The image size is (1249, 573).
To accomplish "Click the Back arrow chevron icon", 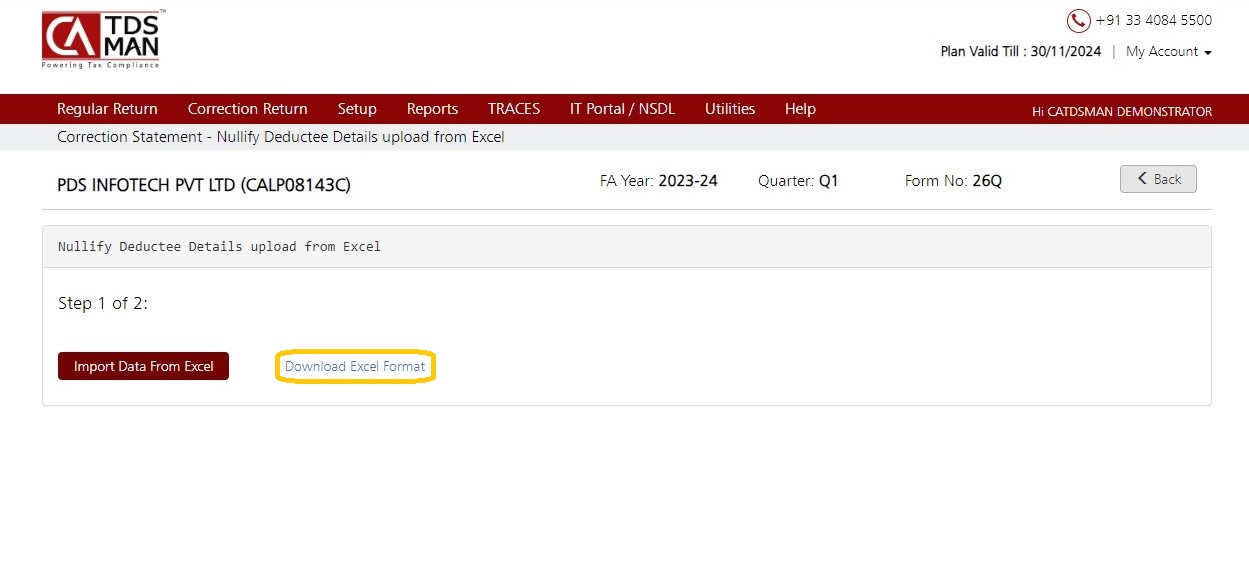I will pos(1141,179).
